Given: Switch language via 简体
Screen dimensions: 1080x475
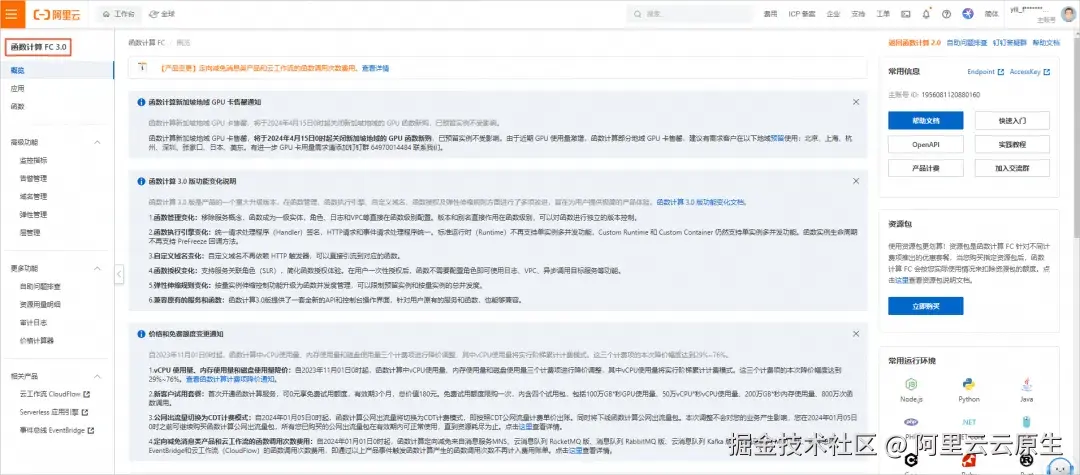Looking at the screenshot, I should [992, 14].
